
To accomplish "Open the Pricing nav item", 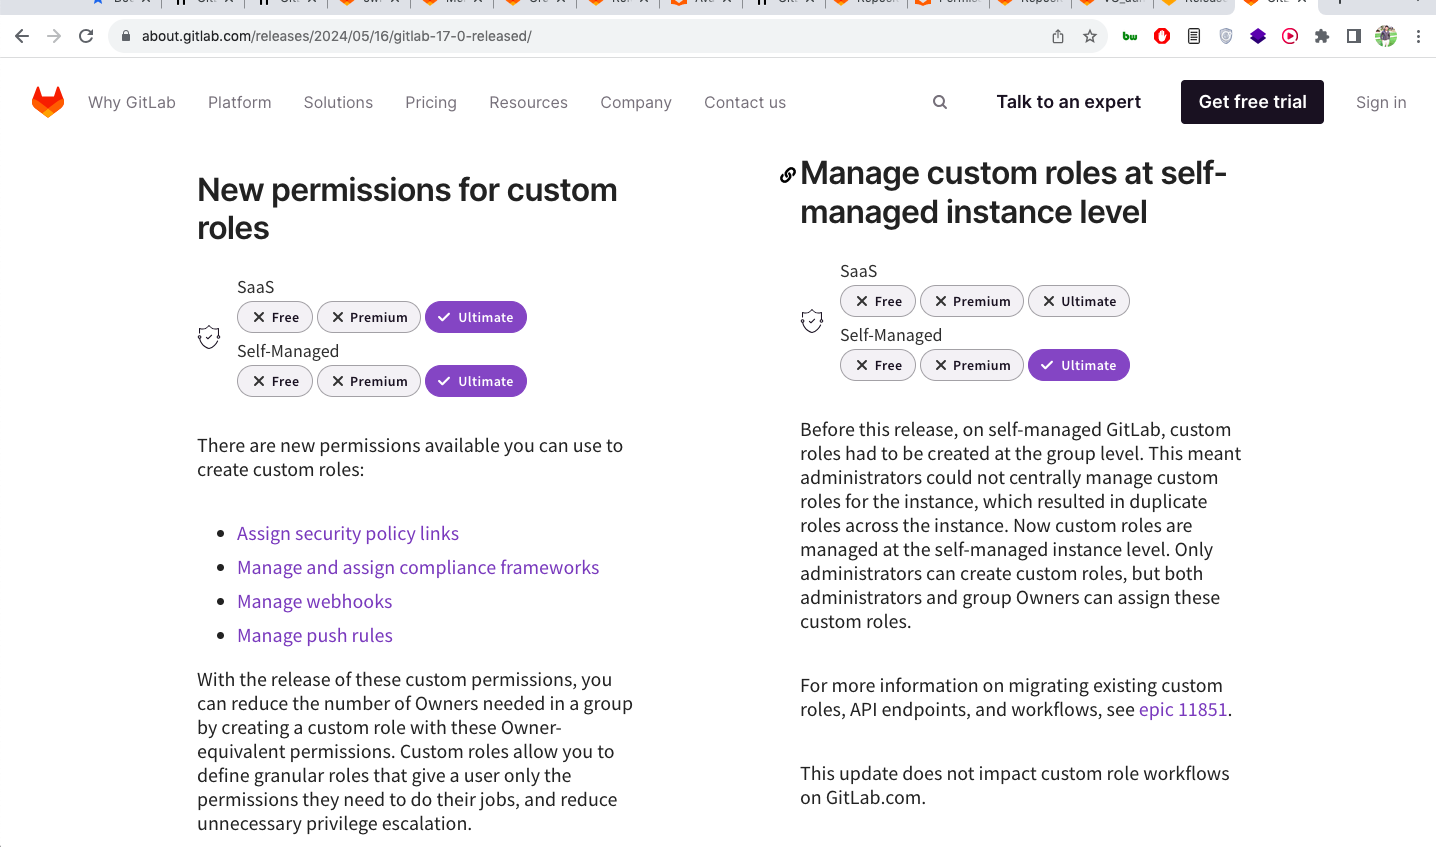I will coord(431,102).
